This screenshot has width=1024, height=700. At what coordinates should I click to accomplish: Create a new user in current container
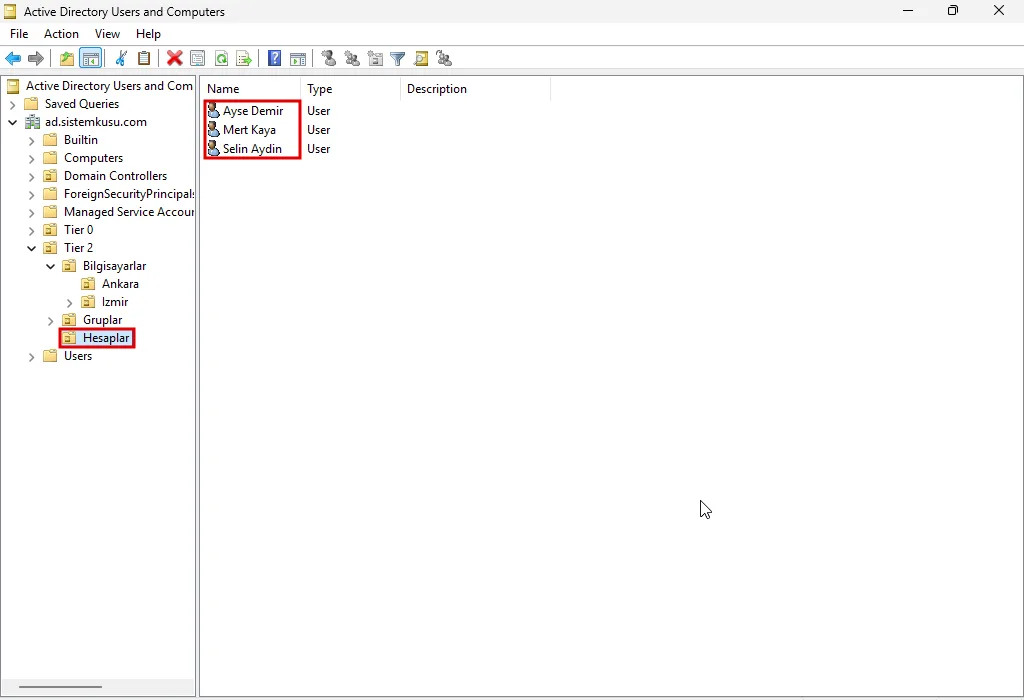328,59
